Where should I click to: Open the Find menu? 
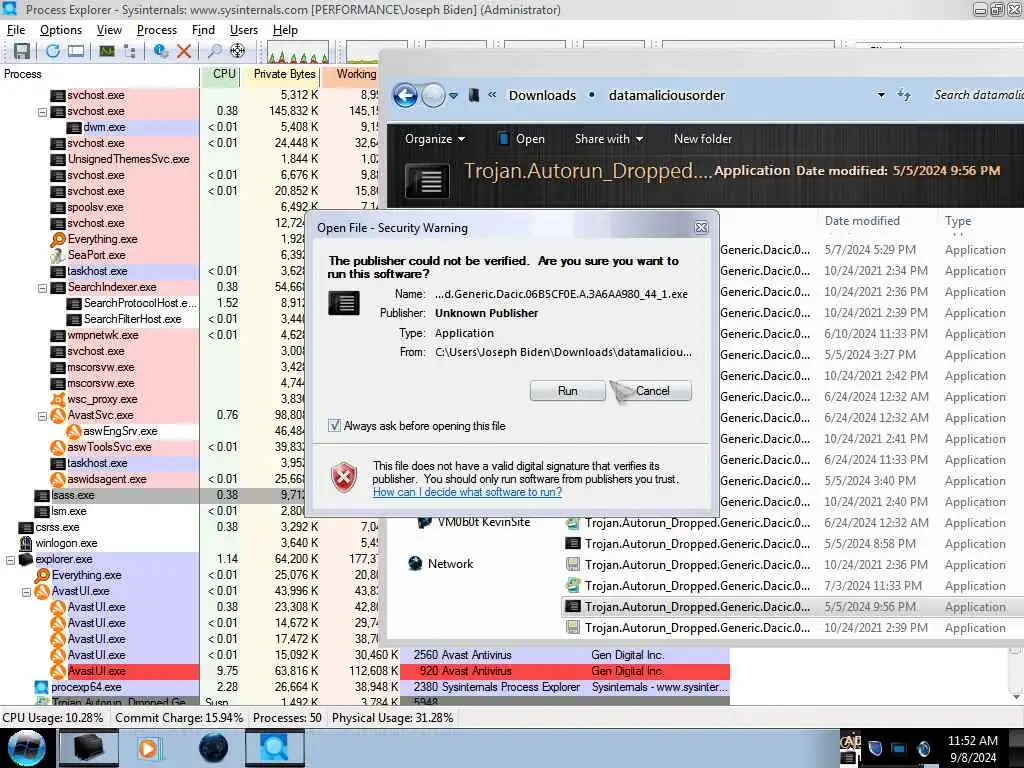tap(203, 30)
